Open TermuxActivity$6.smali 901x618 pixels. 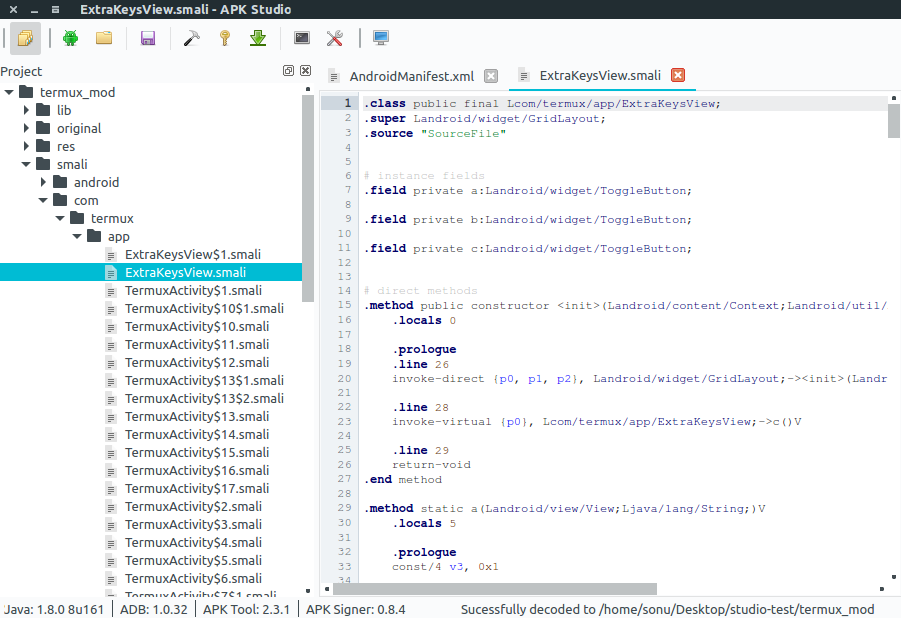pyautogui.click(x=193, y=578)
